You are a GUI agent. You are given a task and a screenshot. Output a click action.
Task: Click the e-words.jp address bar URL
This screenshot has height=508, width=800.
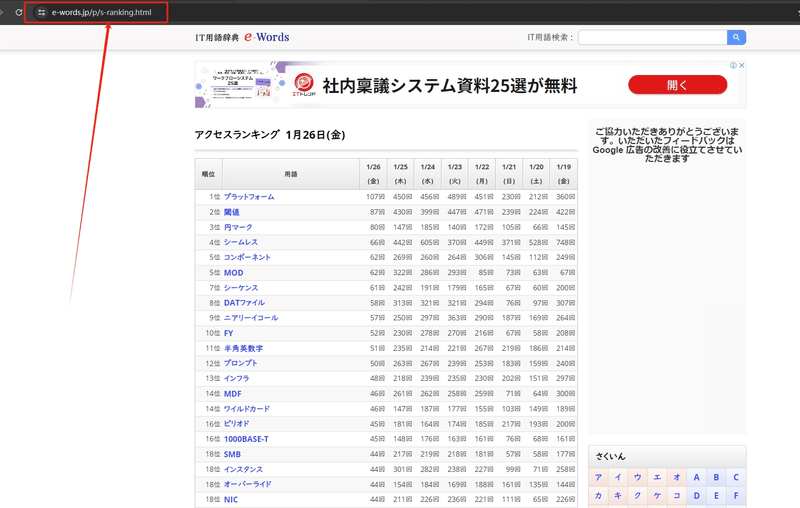click(102, 12)
